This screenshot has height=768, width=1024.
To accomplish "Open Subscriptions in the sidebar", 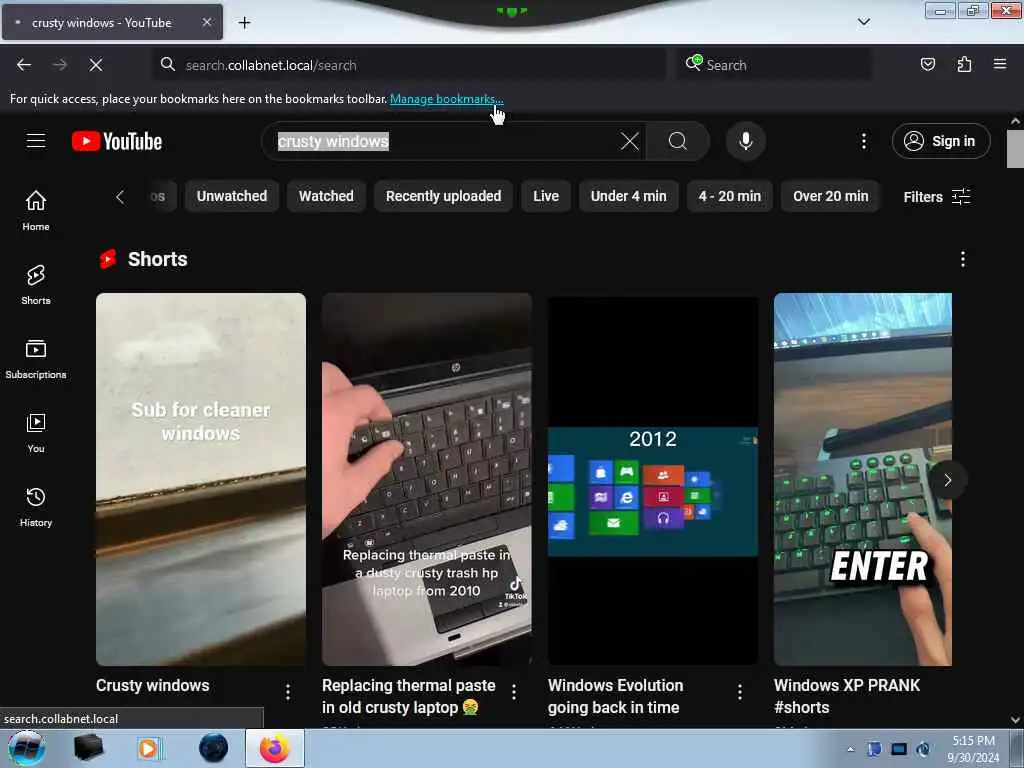I will tap(36, 359).
